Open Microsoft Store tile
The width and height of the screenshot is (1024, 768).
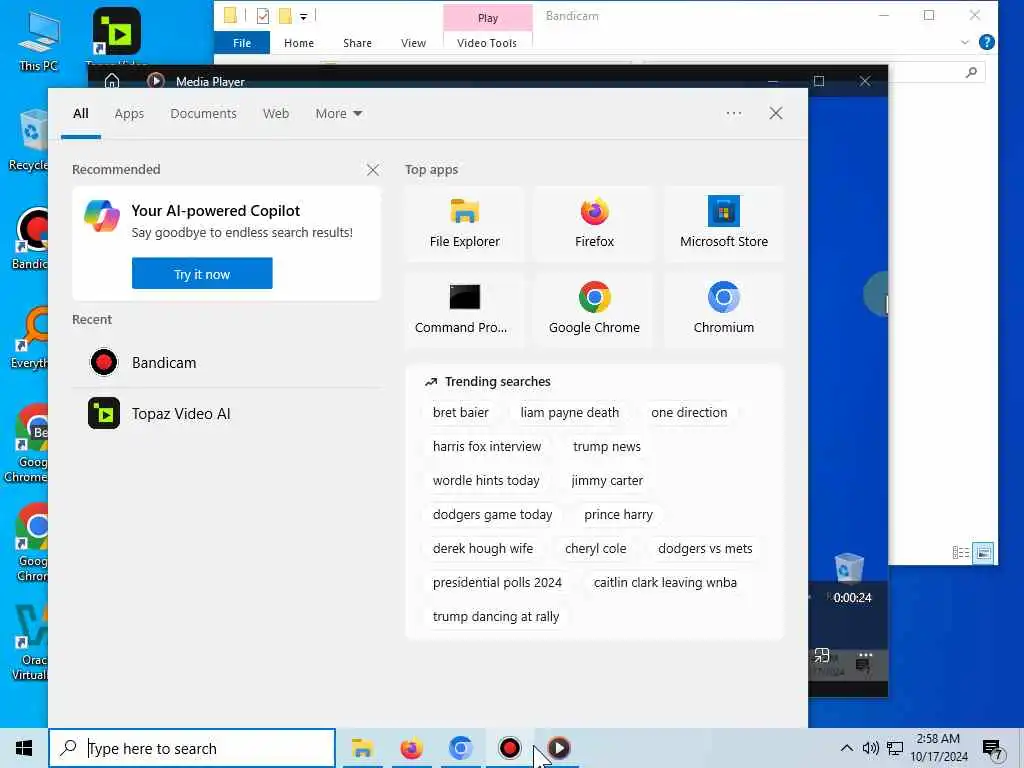724,223
